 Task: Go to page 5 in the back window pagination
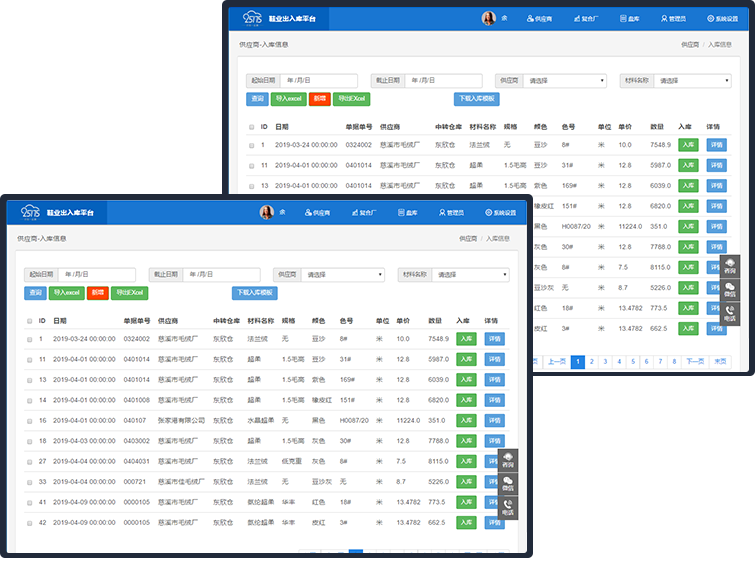[633, 362]
